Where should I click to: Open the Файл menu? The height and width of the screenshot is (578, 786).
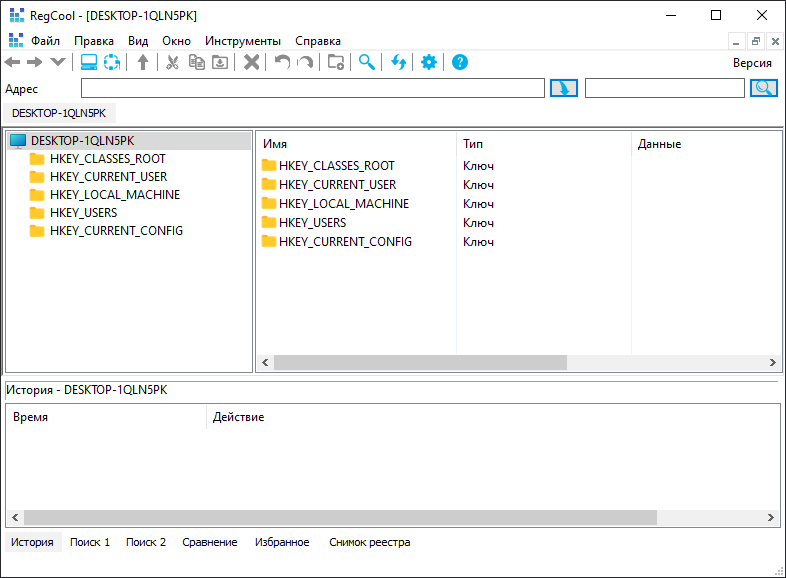[x=45, y=41]
